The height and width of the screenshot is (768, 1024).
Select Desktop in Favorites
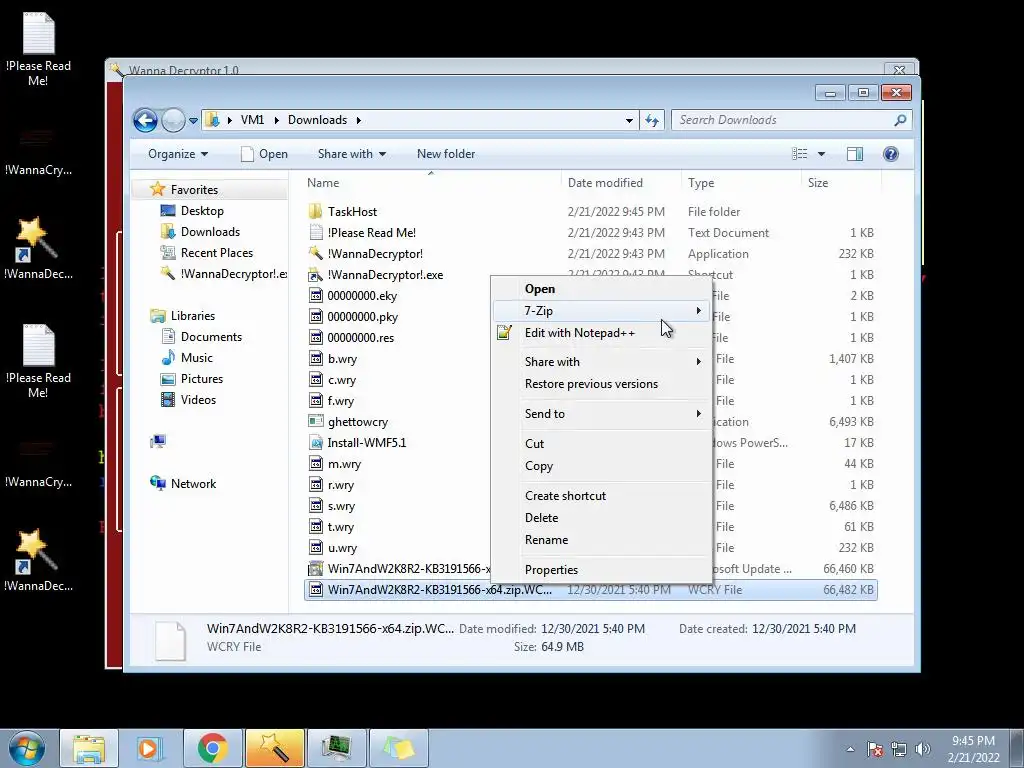tap(202, 211)
